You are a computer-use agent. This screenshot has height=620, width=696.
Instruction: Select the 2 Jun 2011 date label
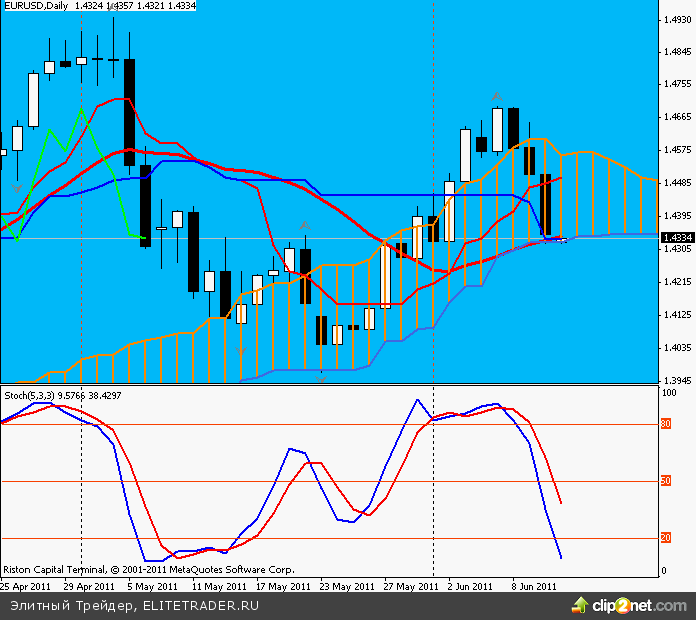[468, 586]
